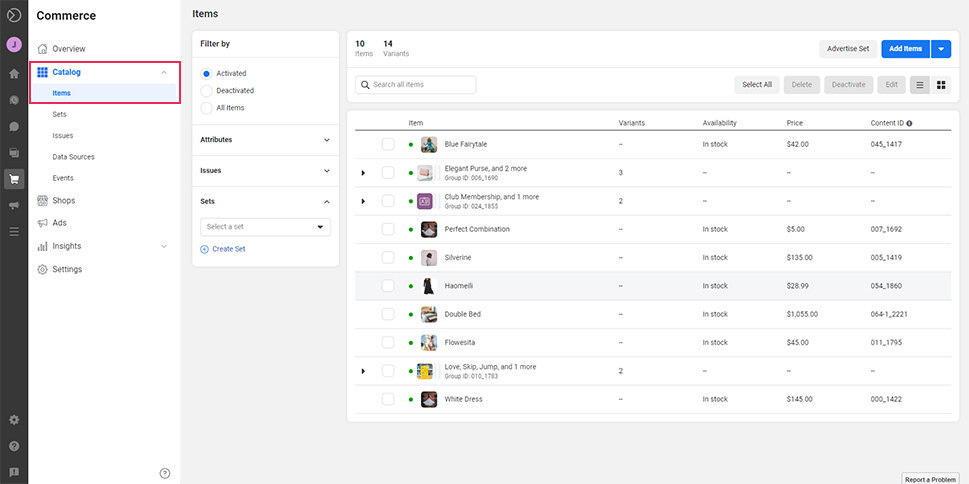
Task: Open the megaphone ads icon in rail
Action: 14,205
